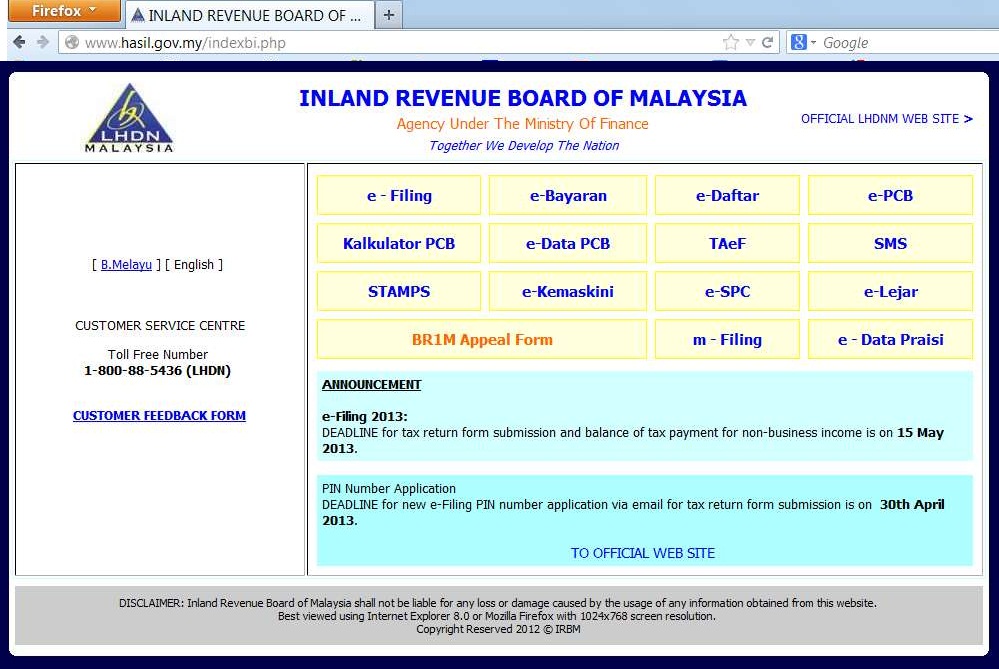This screenshot has height=669, width=999.
Task: Open e - Data Praisi
Action: [x=890, y=340]
